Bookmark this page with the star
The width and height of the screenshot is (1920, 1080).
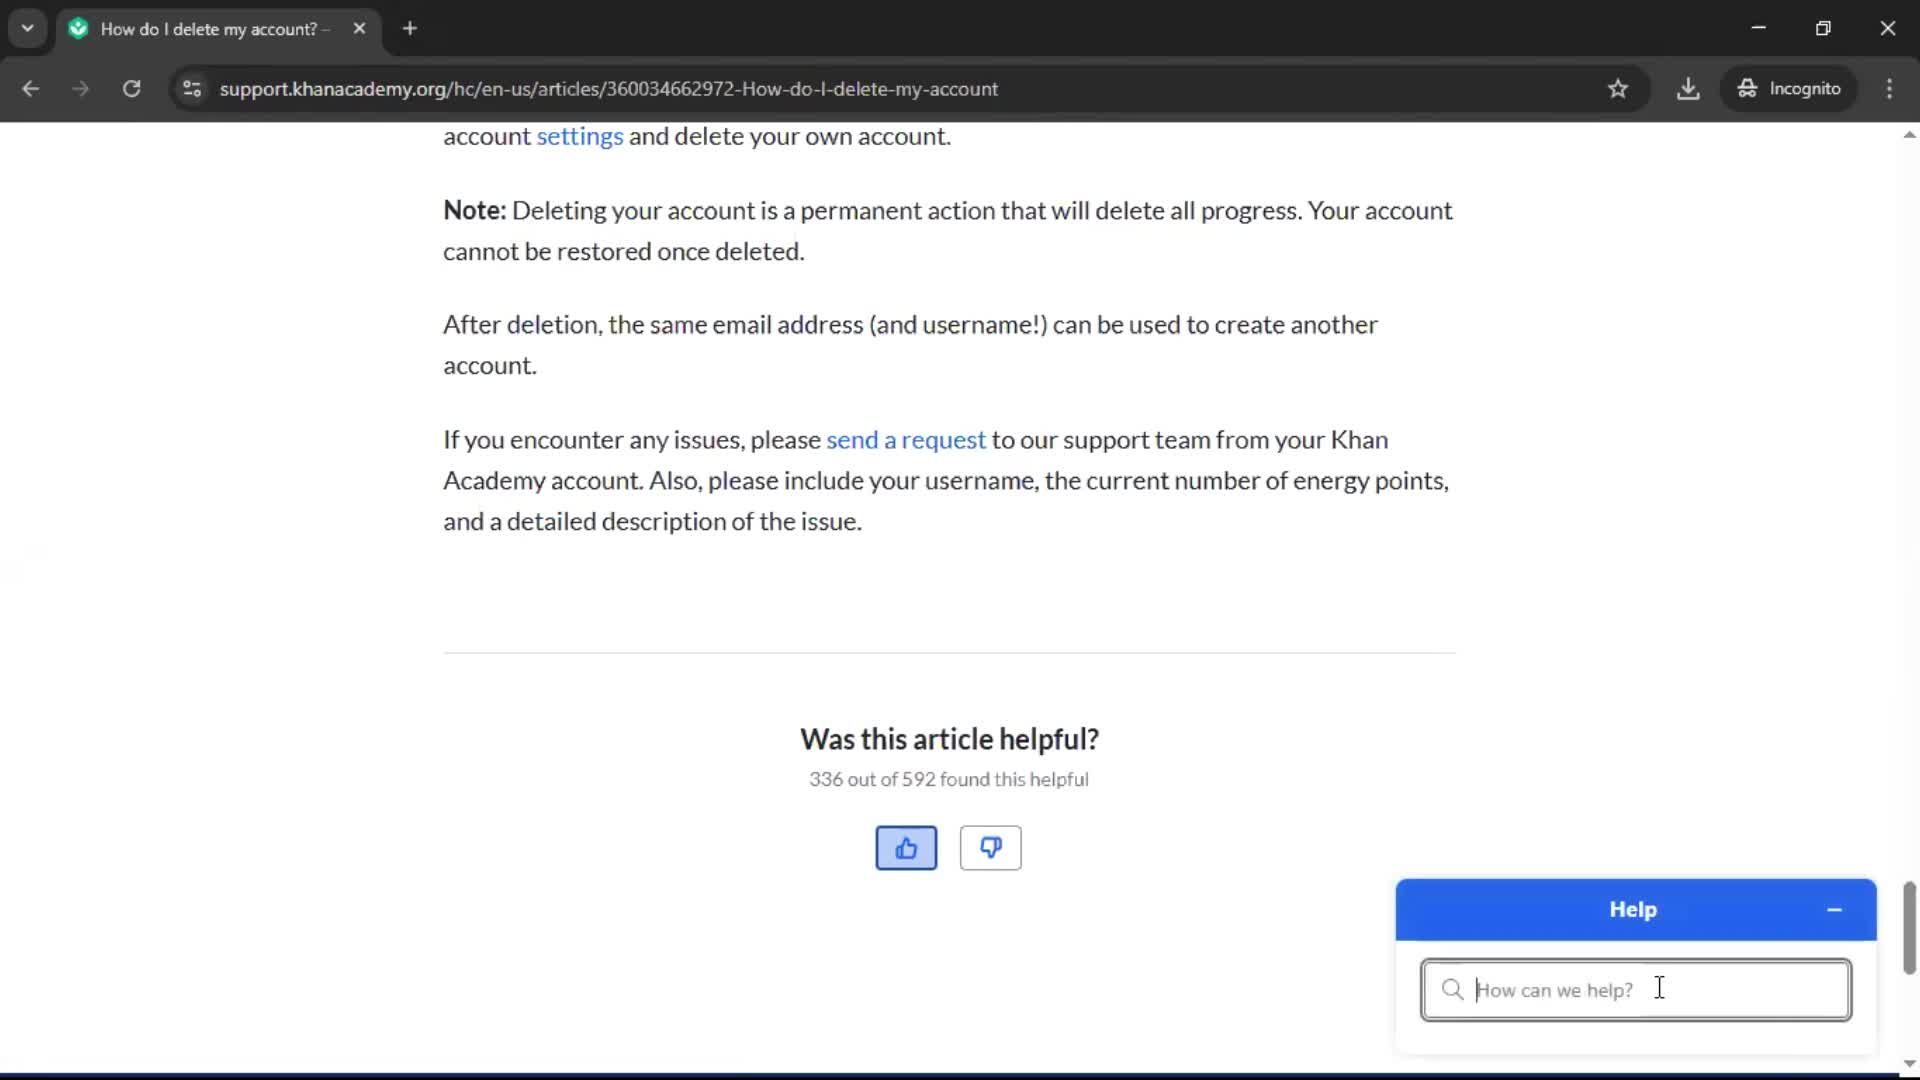[1618, 89]
